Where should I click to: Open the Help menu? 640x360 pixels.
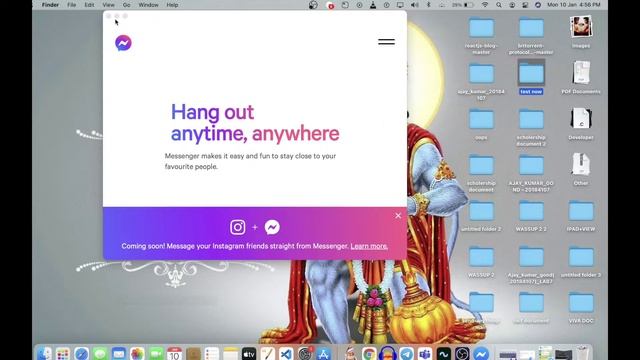pos(172,5)
